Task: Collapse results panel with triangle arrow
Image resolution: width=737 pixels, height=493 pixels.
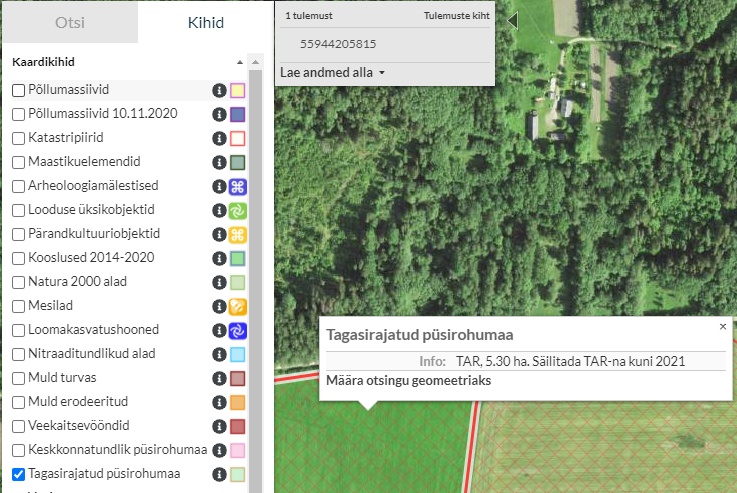Action: (513, 21)
